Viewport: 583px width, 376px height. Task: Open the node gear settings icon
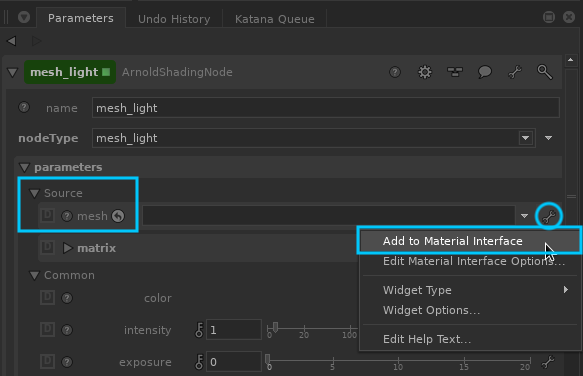425,72
